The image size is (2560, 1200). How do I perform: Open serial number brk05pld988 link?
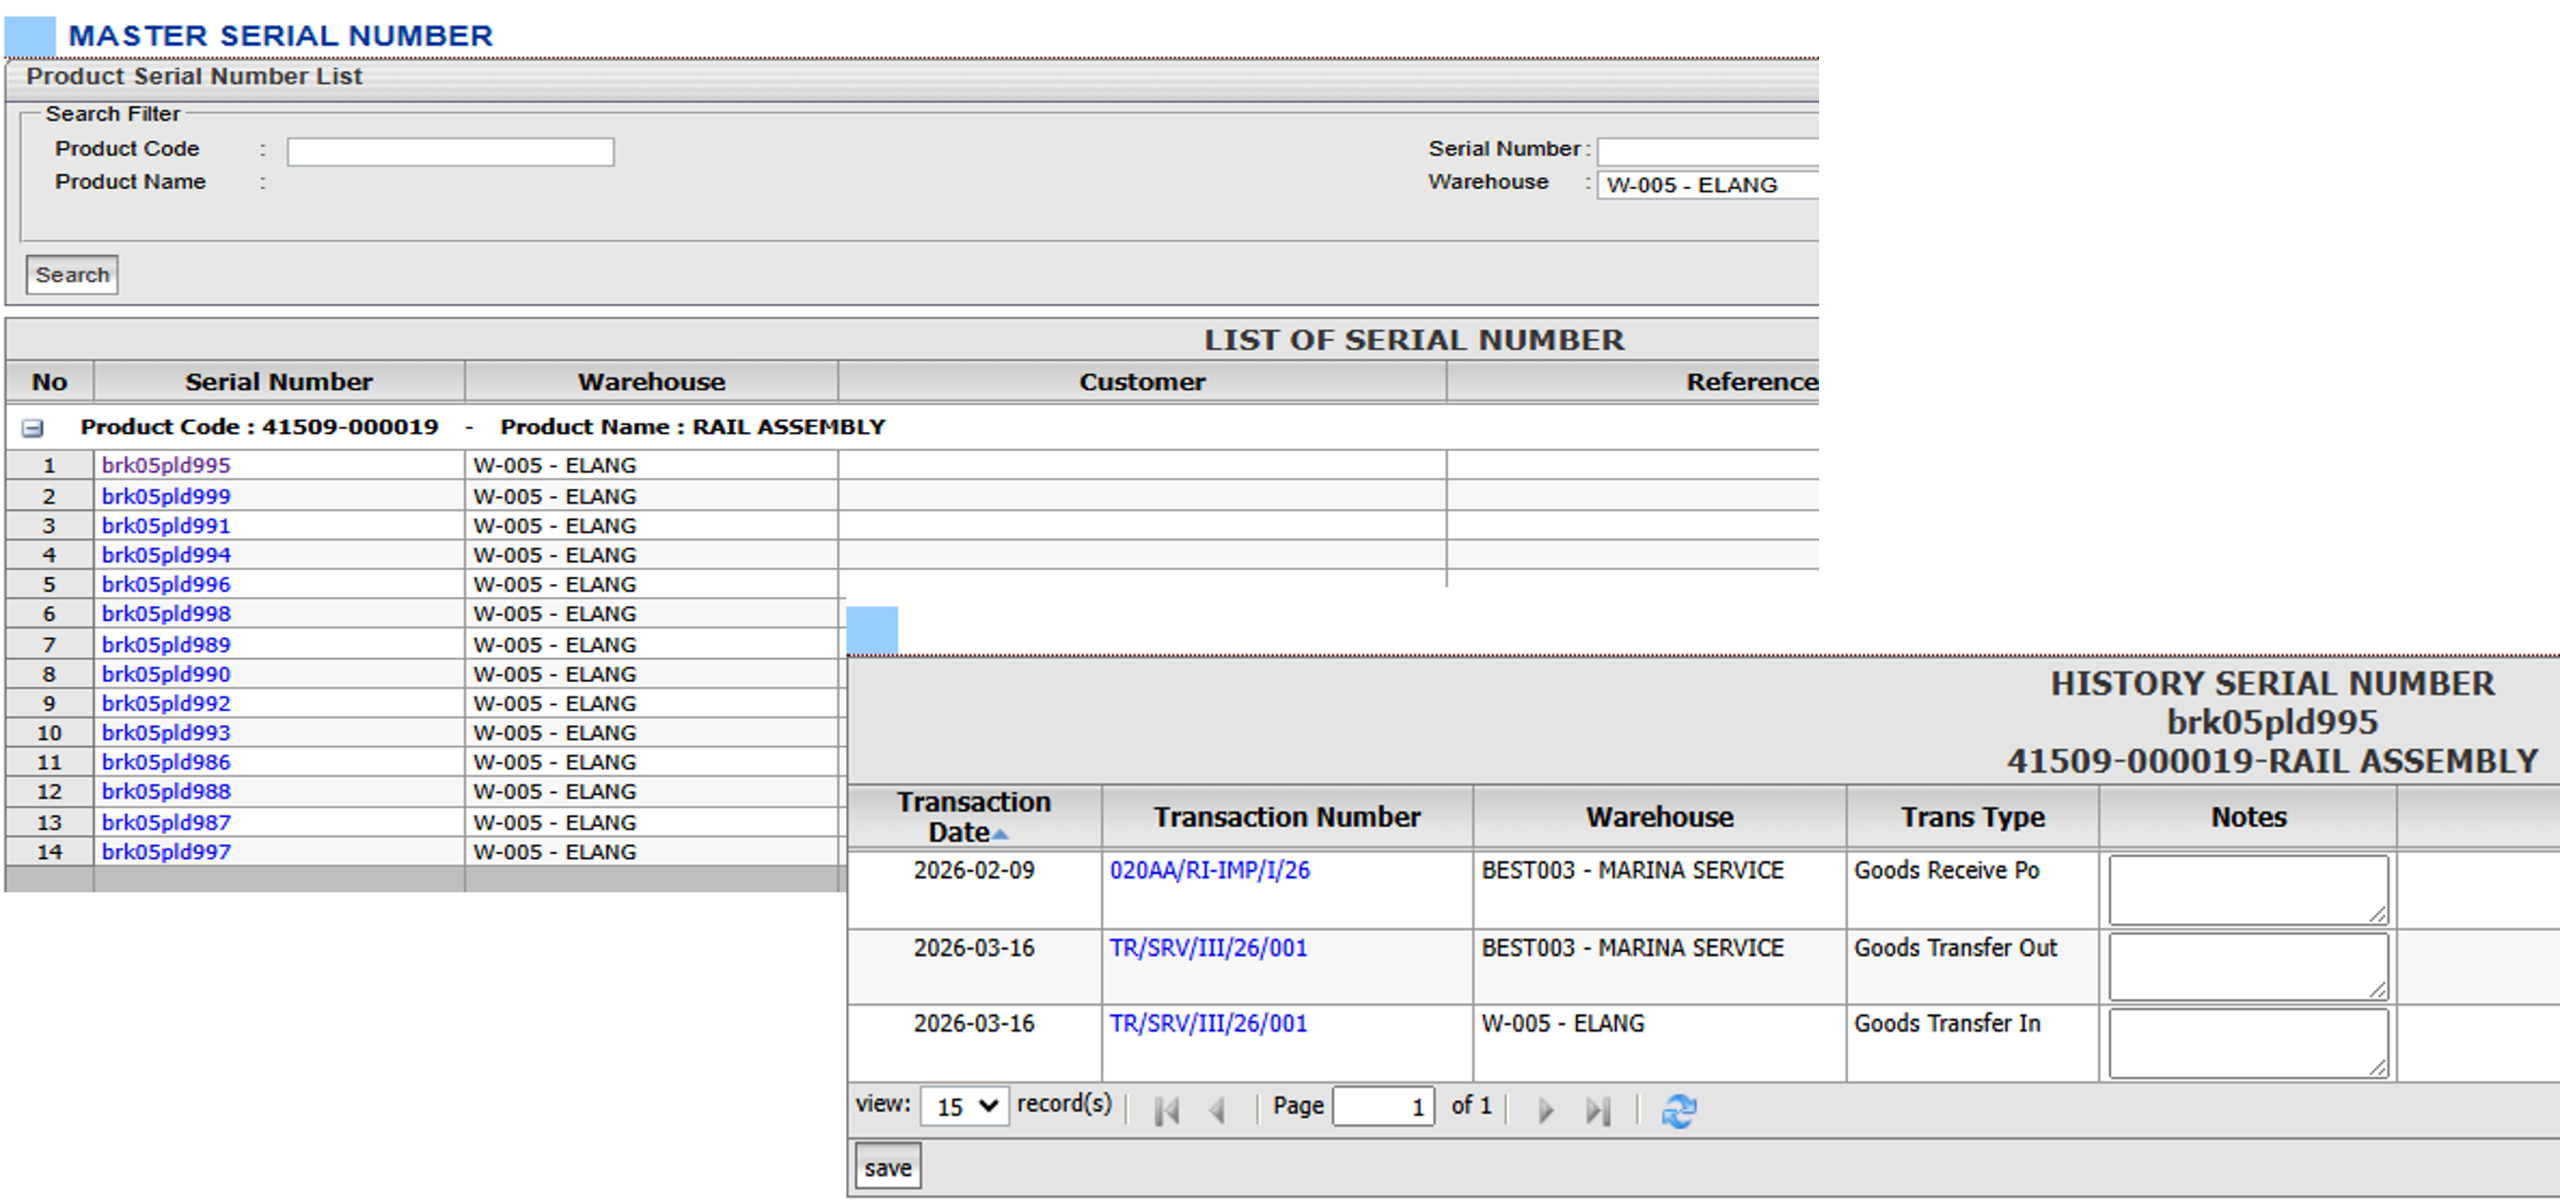[x=166, y=791]
